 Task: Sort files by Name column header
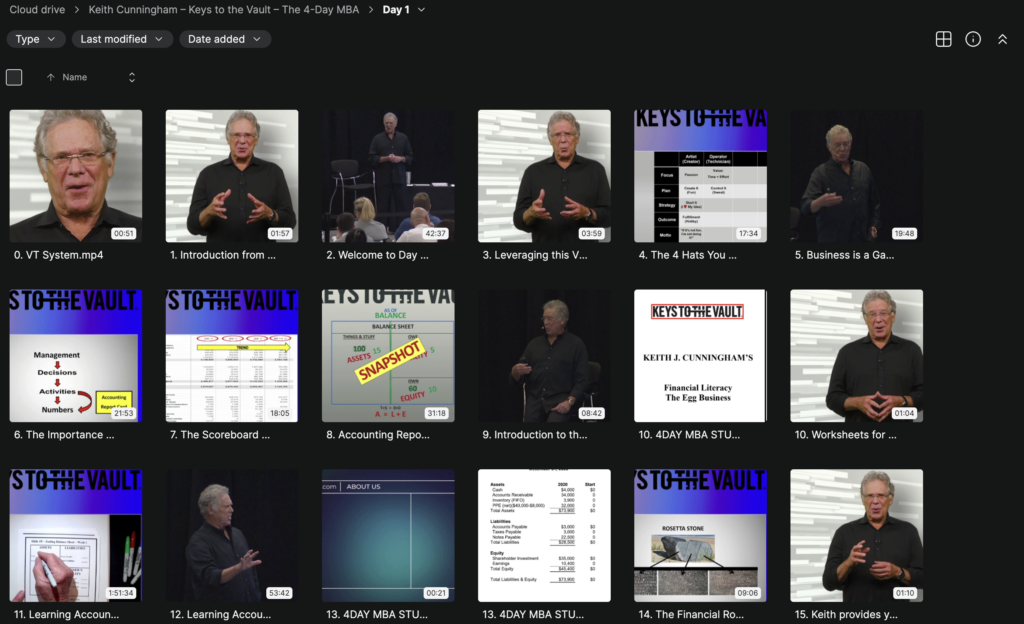tap(75, 77)
